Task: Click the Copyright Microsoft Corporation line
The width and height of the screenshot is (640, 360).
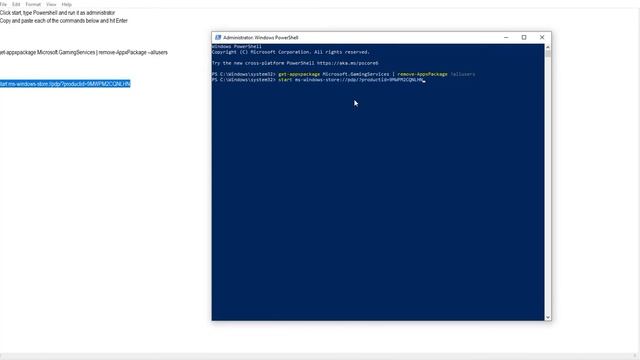Action: (x=291, y=52)
